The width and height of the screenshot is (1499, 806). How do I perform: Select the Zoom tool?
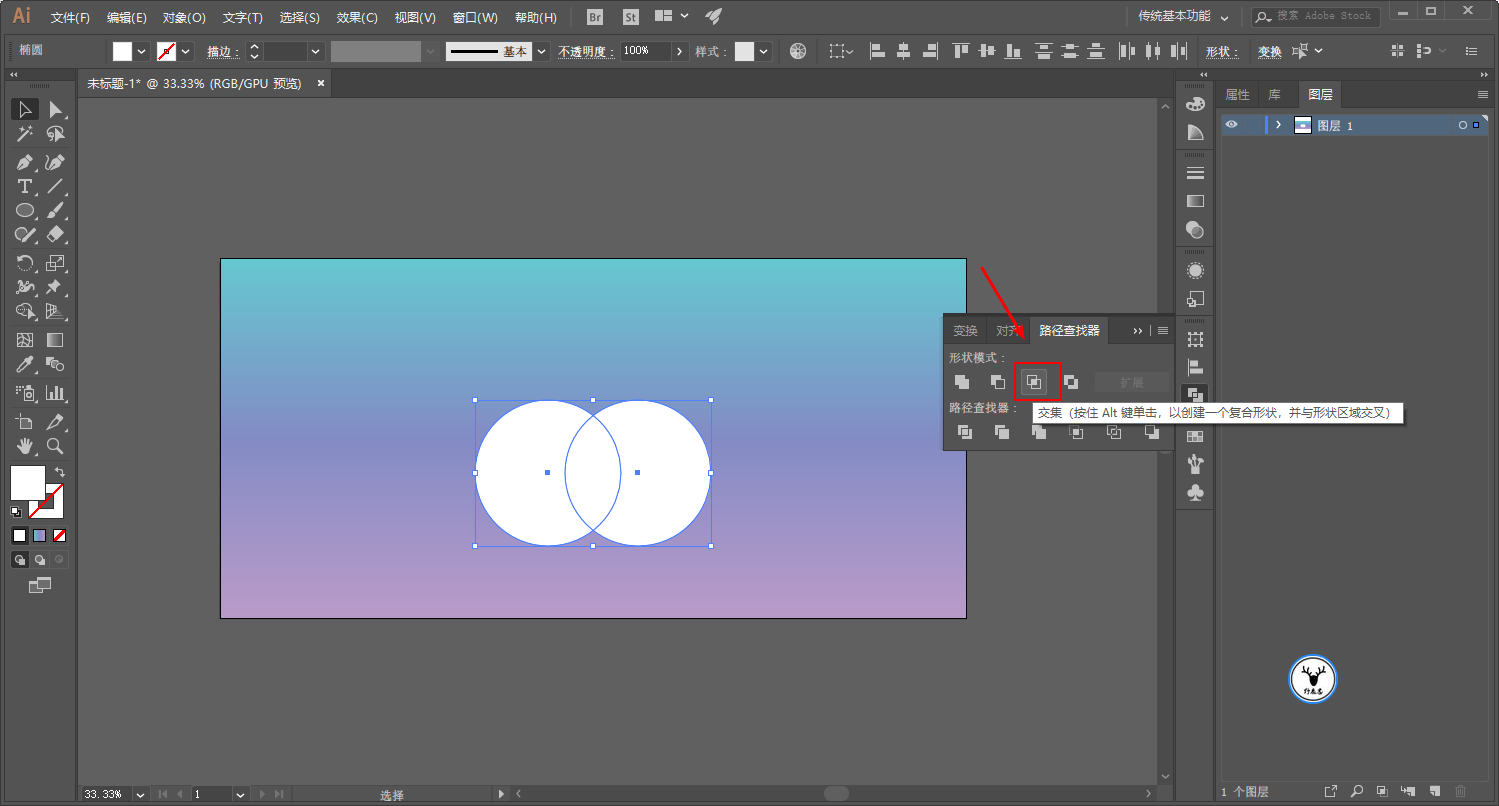56,446
